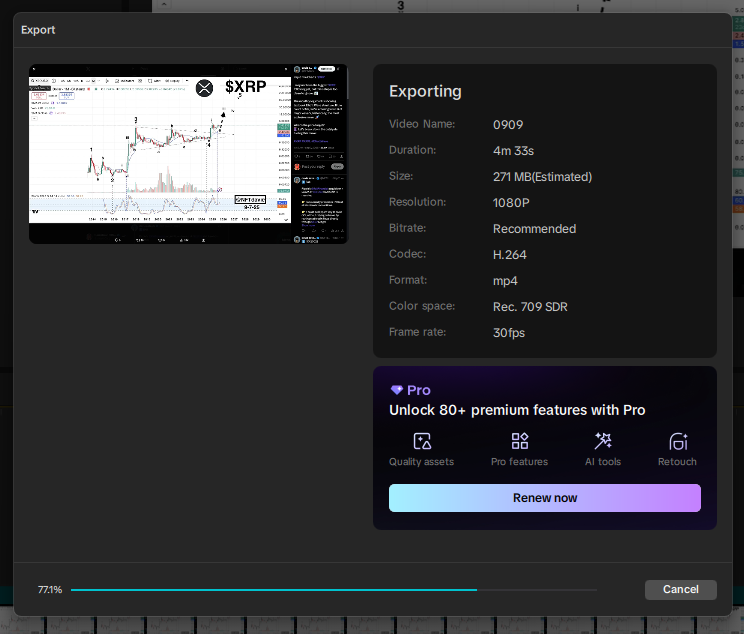
Task: Click the Pro diamond icon
Action: [x=396, y=390]
